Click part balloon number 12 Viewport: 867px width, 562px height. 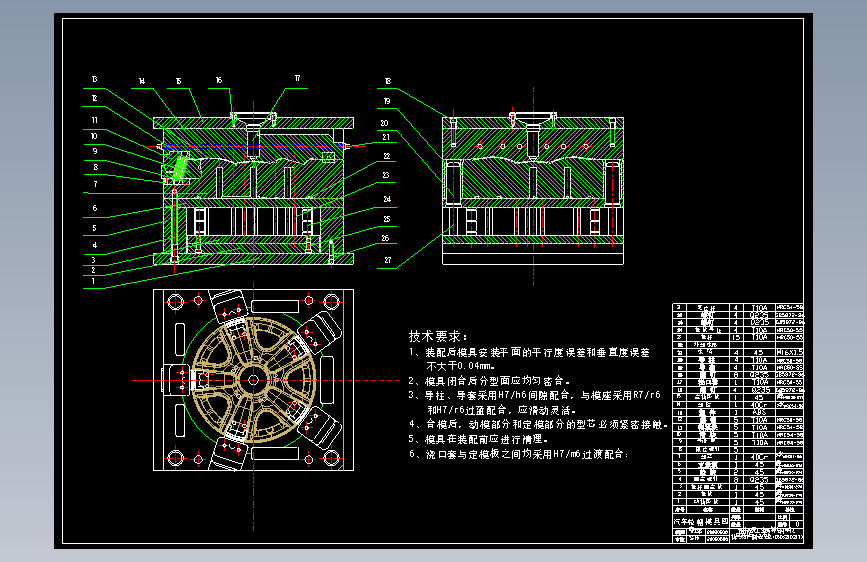tap(95, 98)
